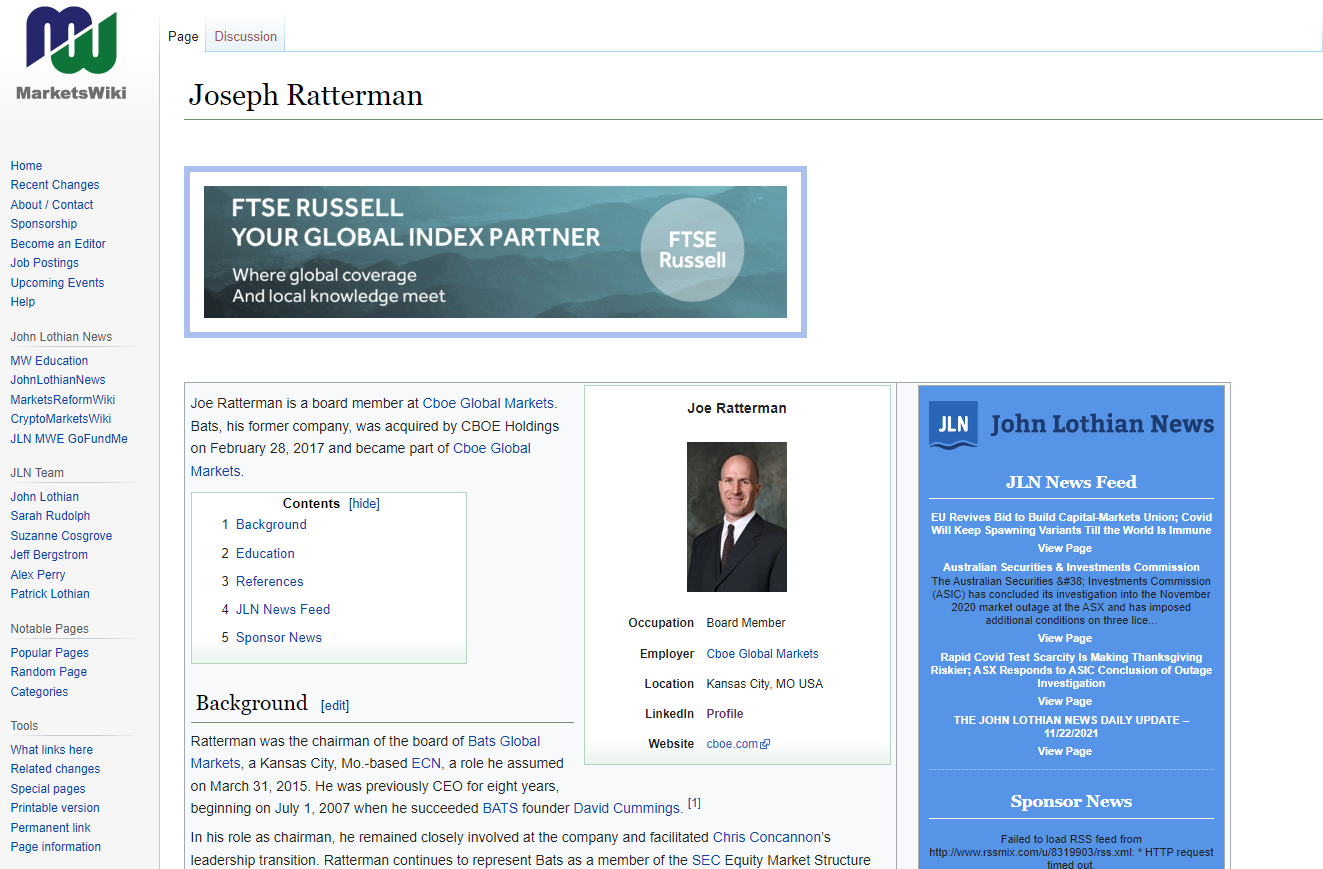Open the Help link

point(23,302)
